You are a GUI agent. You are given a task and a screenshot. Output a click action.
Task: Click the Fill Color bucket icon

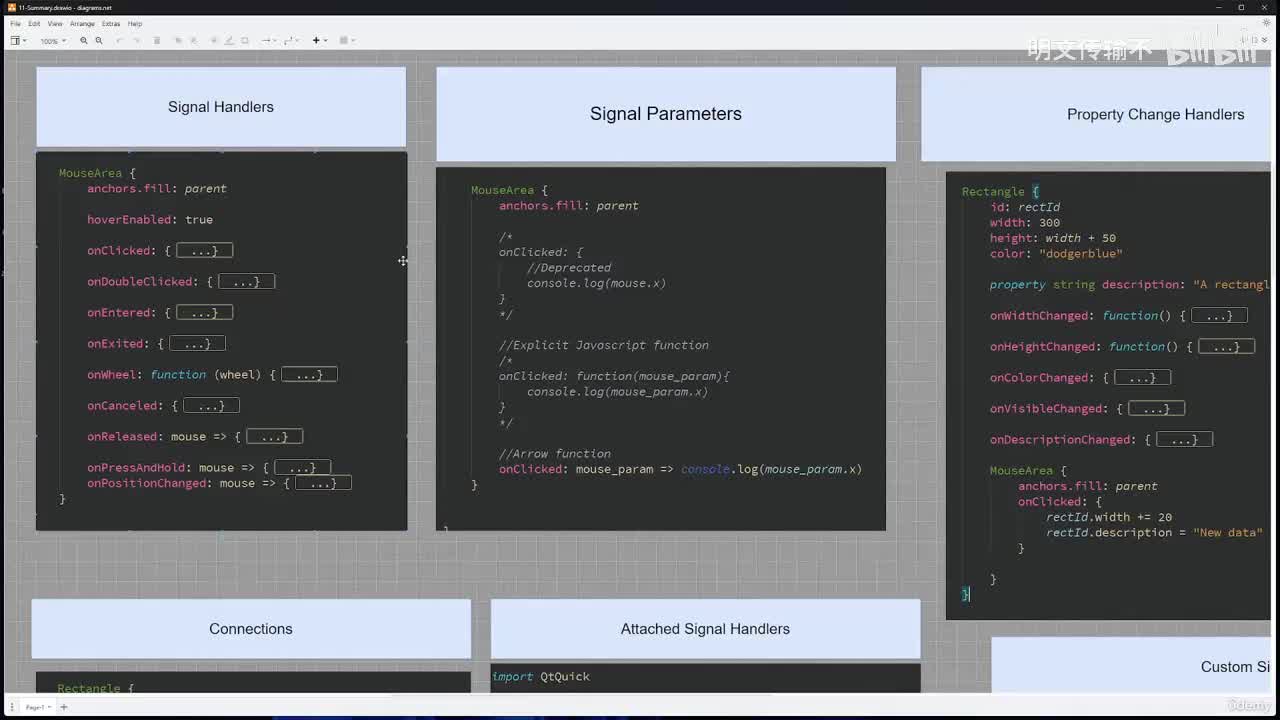click(x=214, y=41)
